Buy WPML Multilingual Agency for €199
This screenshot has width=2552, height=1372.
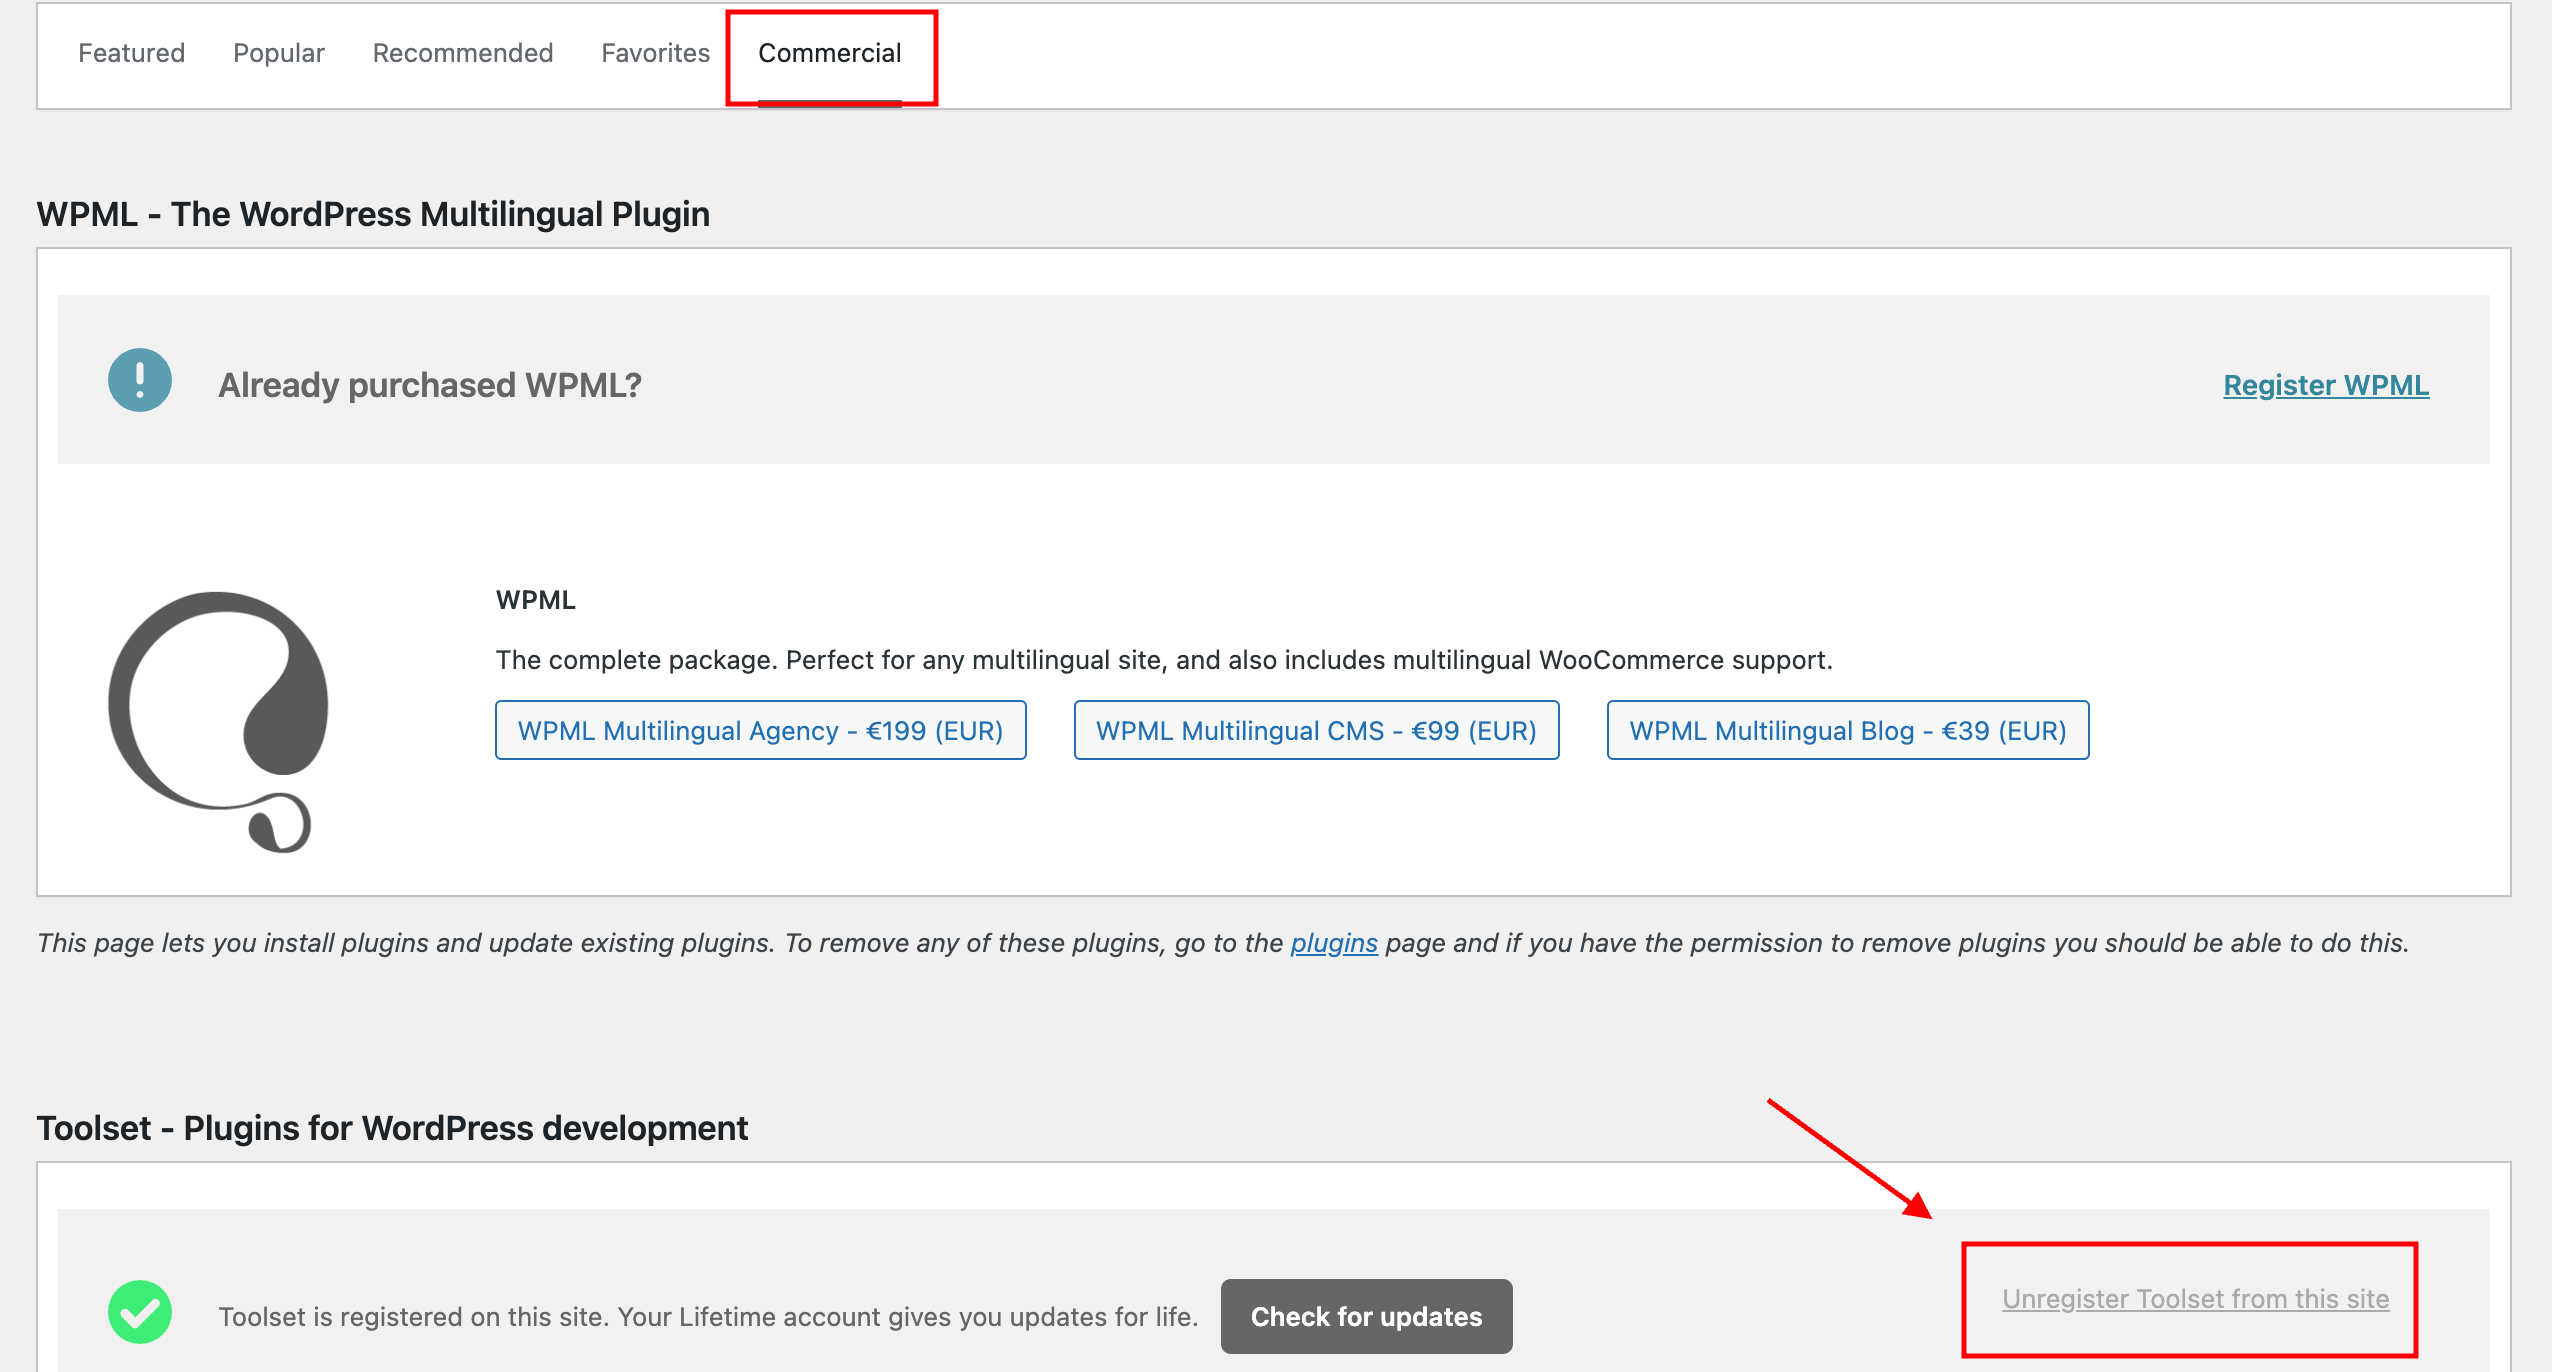pos(761,731)
